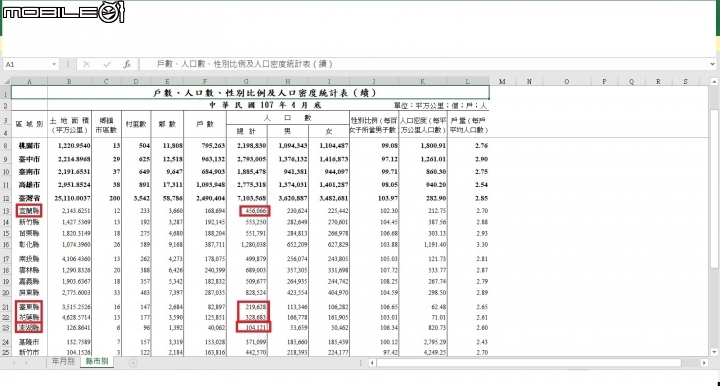The image size is (720, 386).
Task: Click the 單位：平方公里；個；戶；人 cell
Action: pos(440,106)
